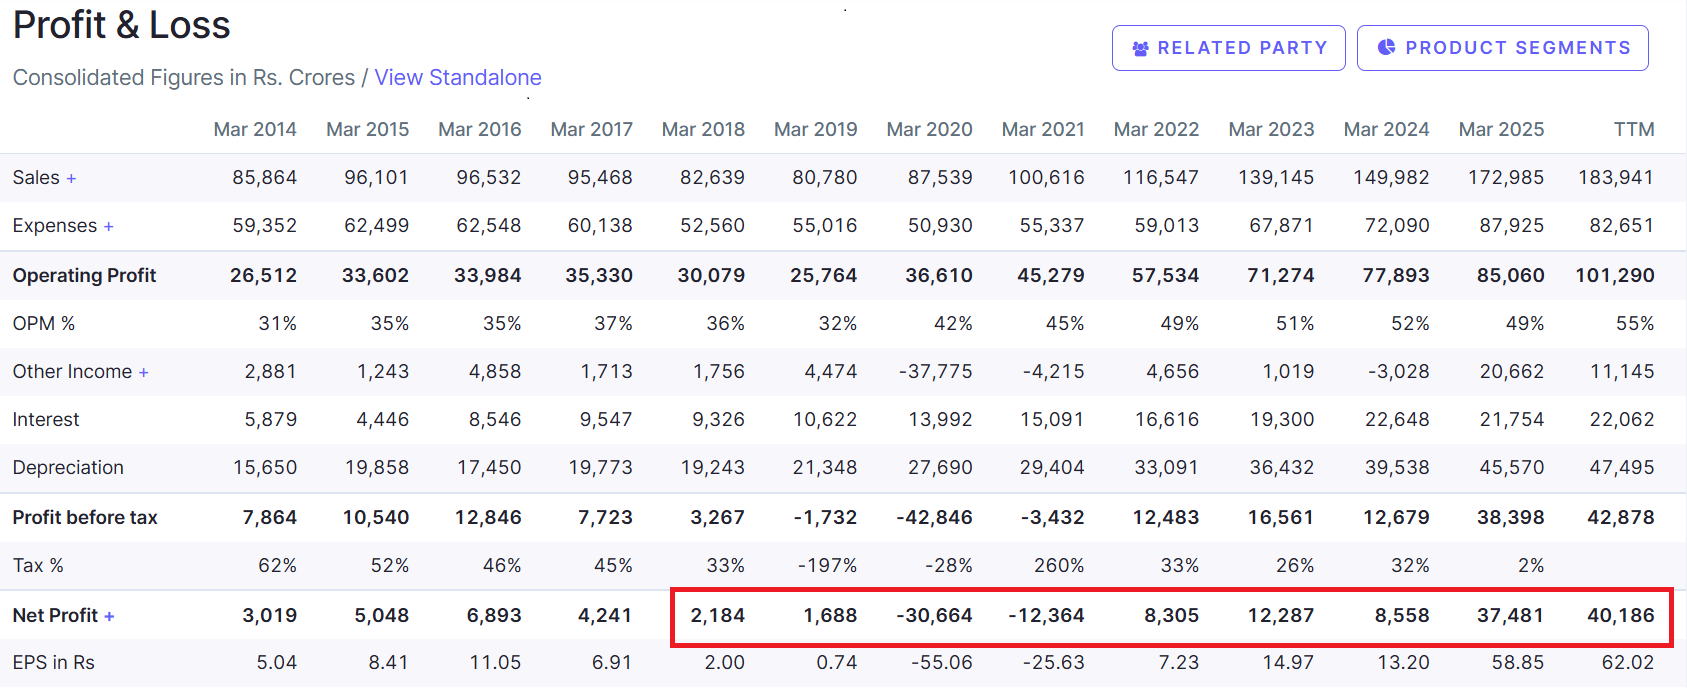Click the Mar 2014 column header
This screenshot has height=688, width=1687.
point(255,130)
